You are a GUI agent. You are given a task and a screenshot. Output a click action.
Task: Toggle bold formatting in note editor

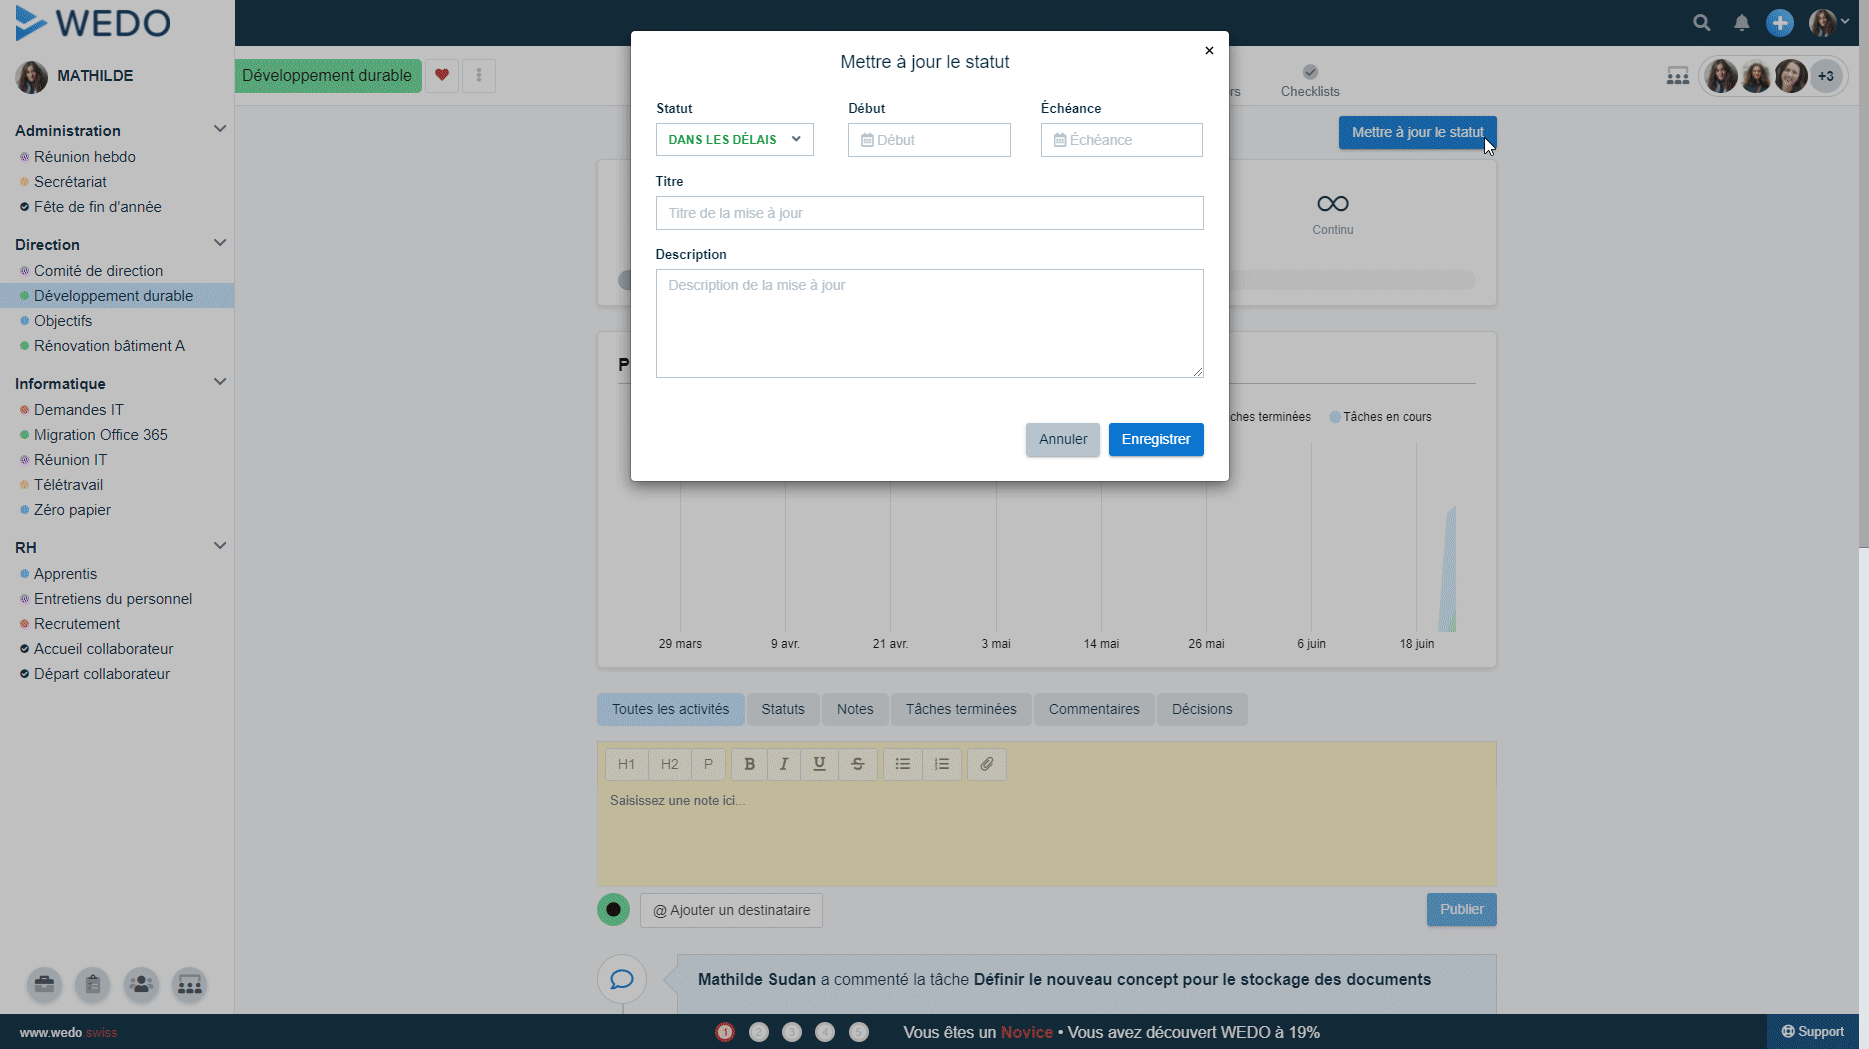(749, 764)
